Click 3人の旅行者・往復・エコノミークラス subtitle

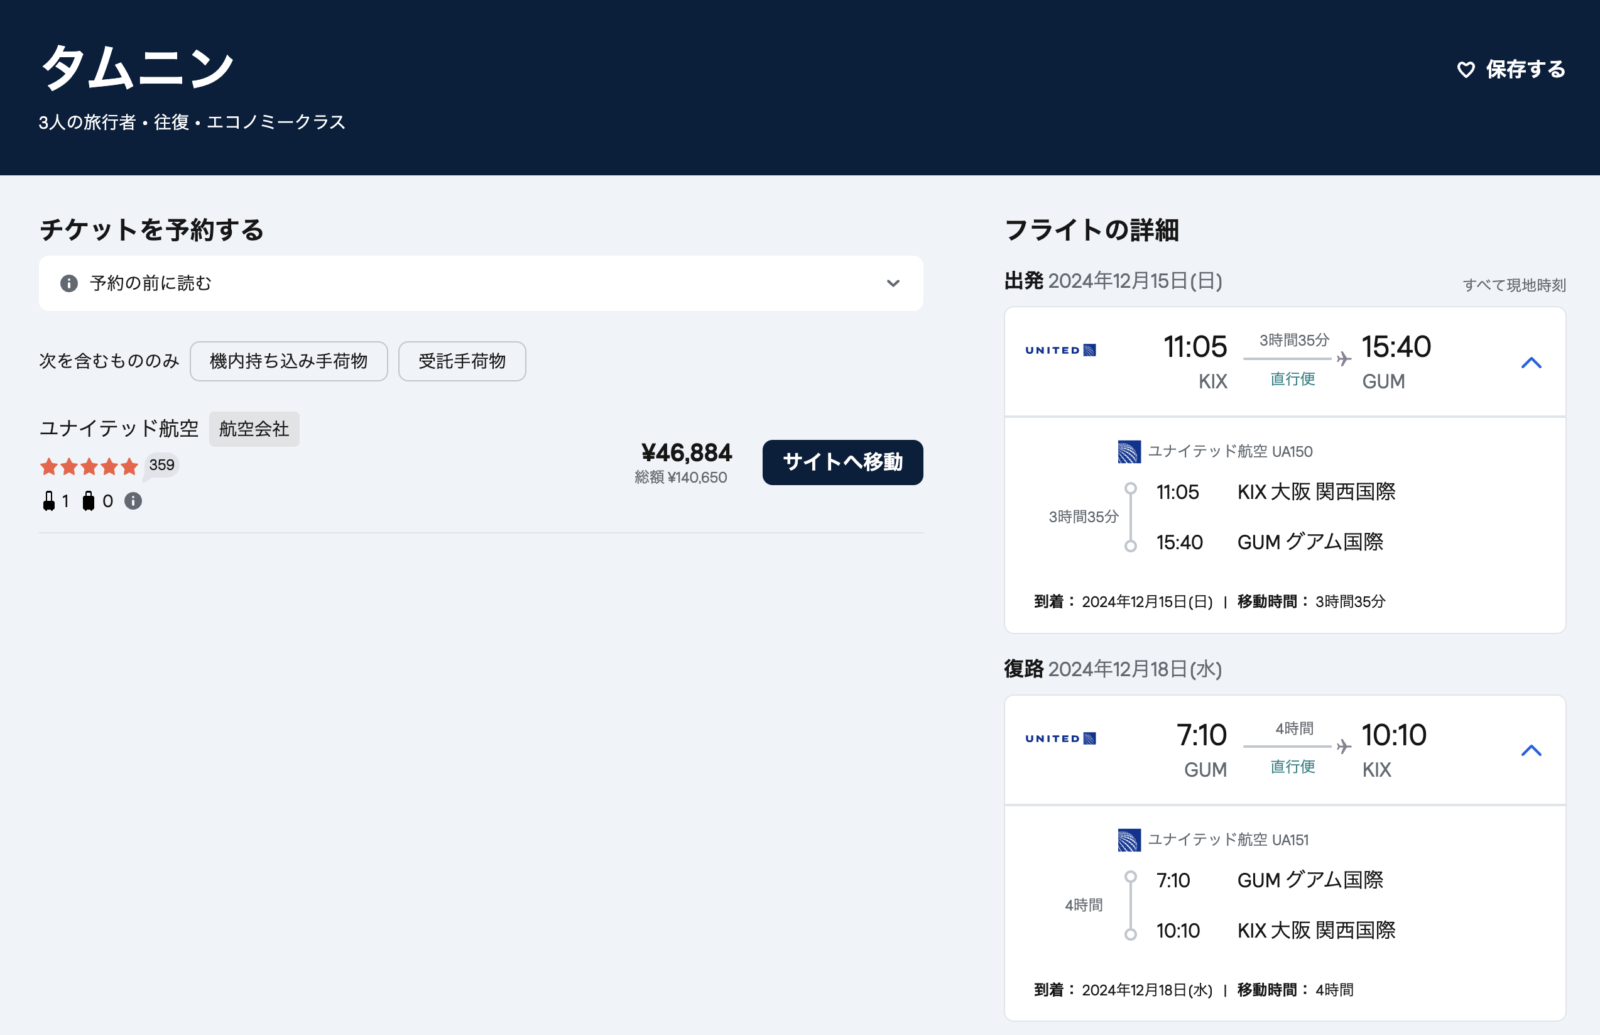192,122
